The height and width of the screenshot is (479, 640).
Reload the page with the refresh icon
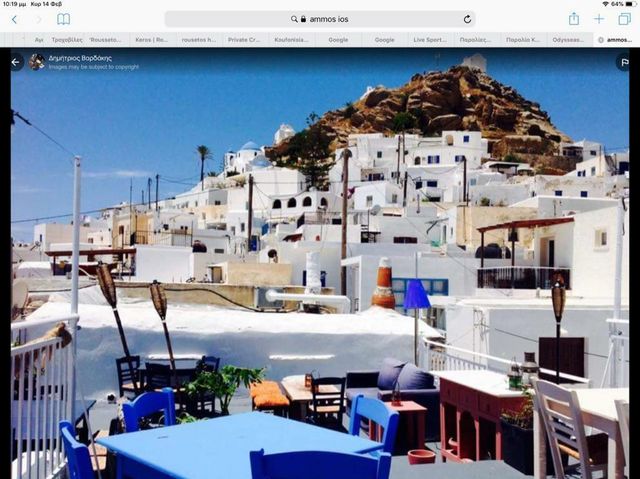(x=467, y=19)
